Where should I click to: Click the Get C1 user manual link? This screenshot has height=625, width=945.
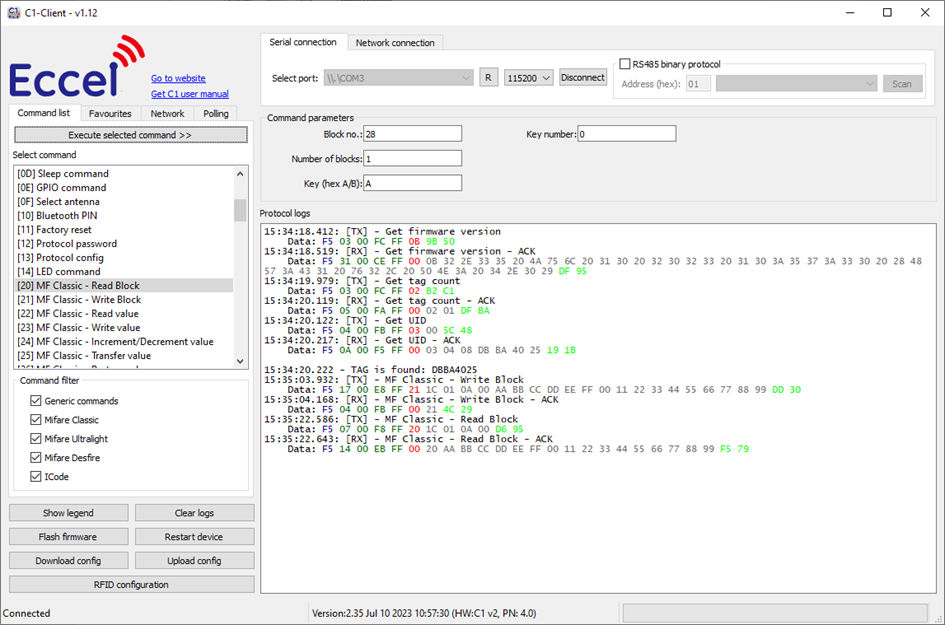[189, 93]
